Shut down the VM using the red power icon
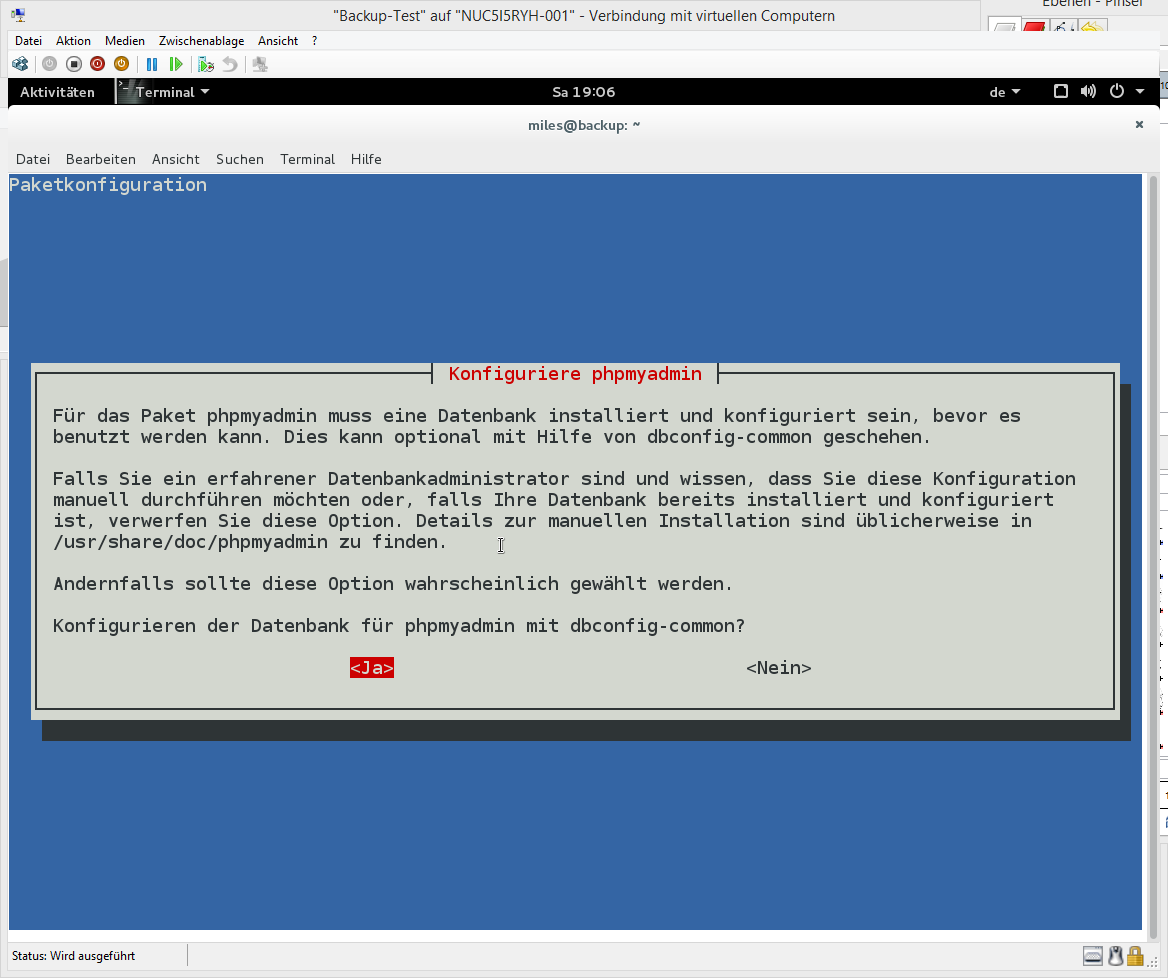Image resolution: width=1168 pixels, height=978 pixels. tap(98, 64)
